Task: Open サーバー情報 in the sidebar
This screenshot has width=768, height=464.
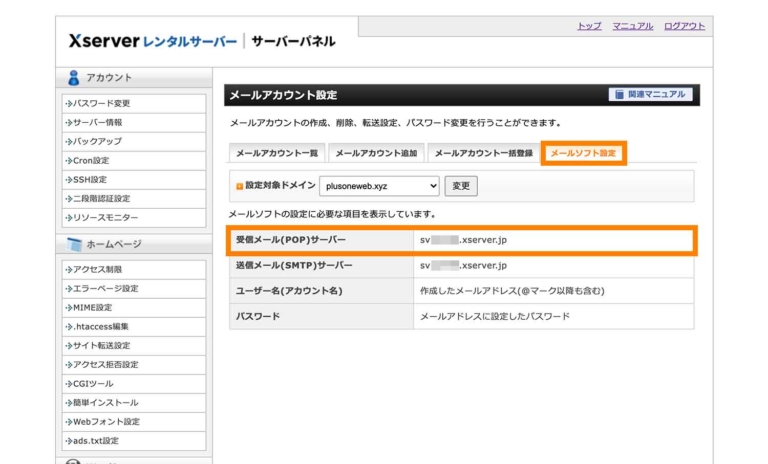Action: click(96, 122)
